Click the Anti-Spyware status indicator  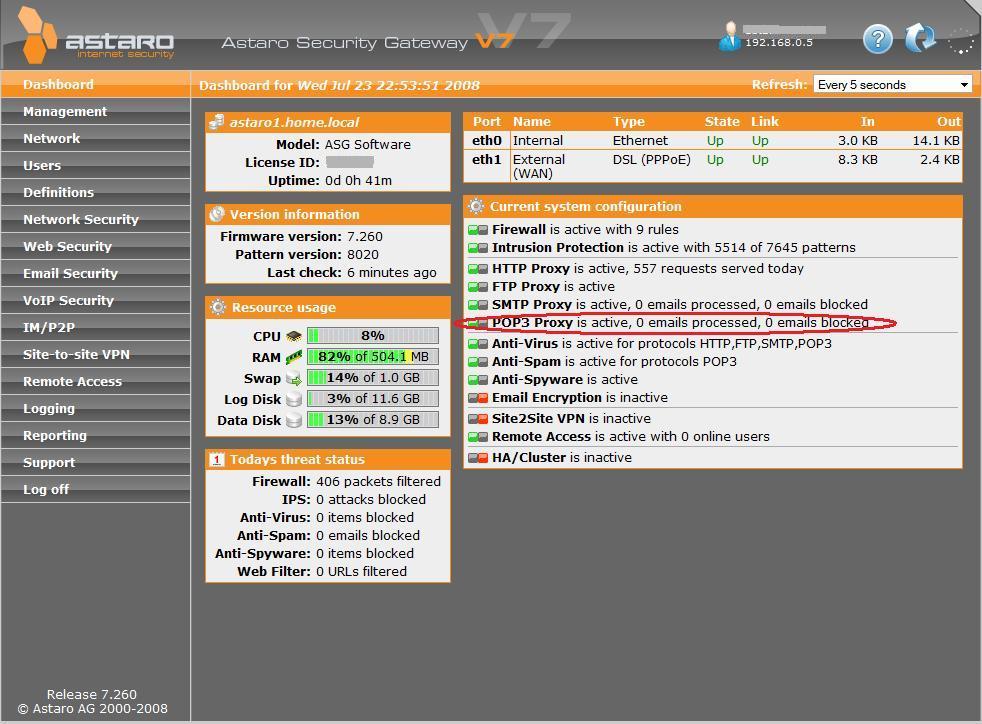[x=478, y=380]
